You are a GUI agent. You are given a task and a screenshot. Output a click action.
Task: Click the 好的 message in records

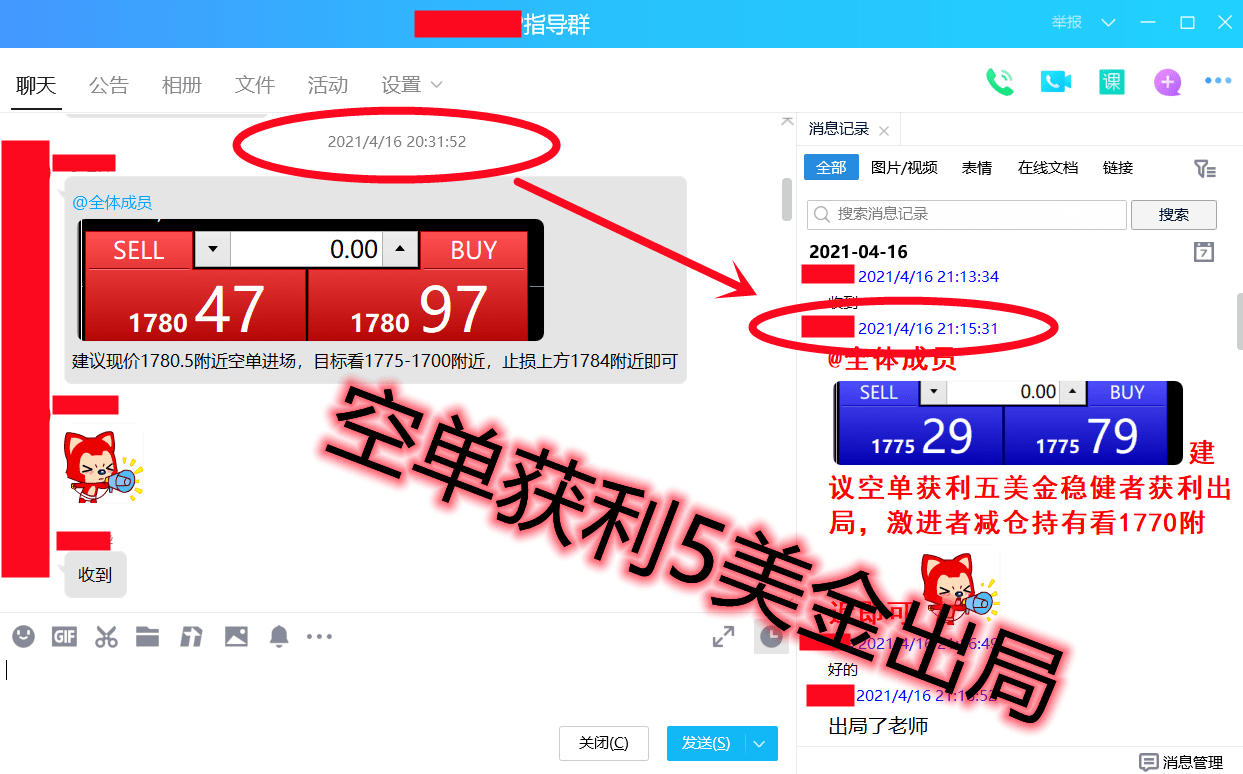(843, 670)
